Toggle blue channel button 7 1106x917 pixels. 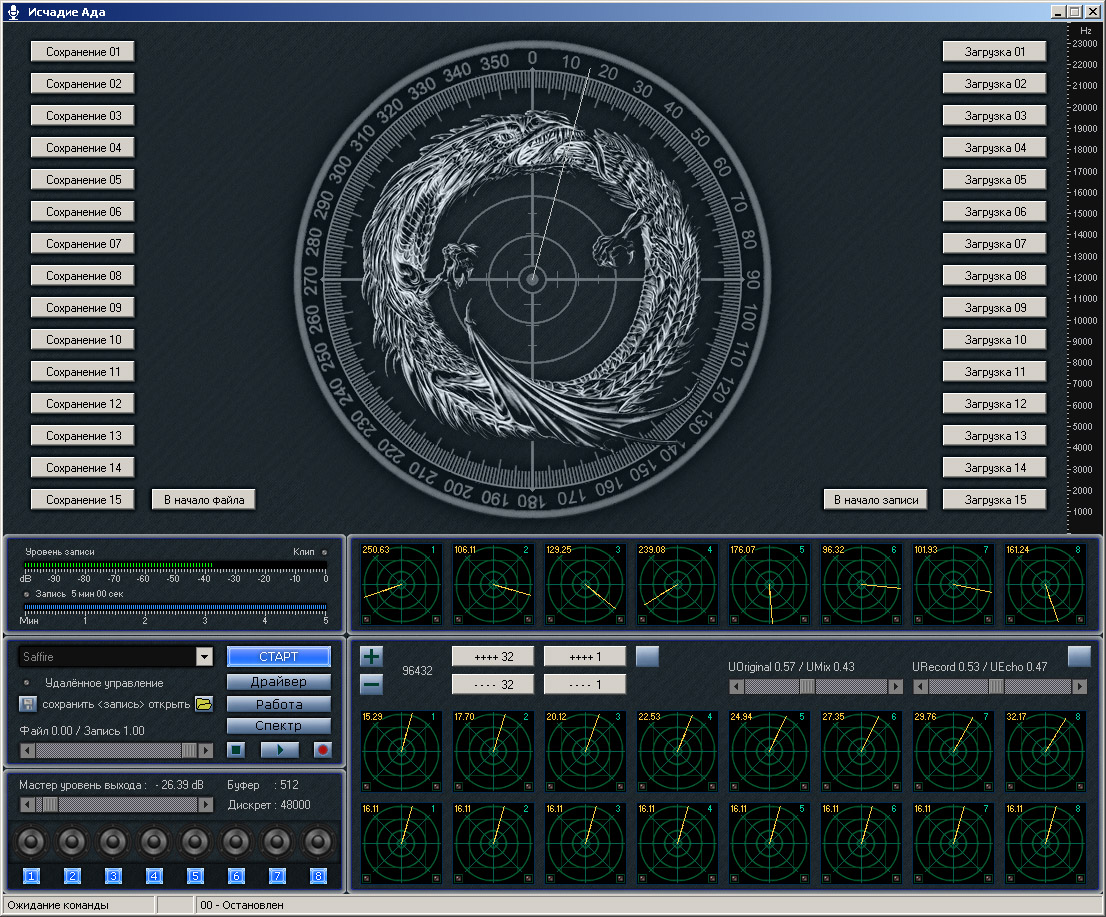point(276,876)
